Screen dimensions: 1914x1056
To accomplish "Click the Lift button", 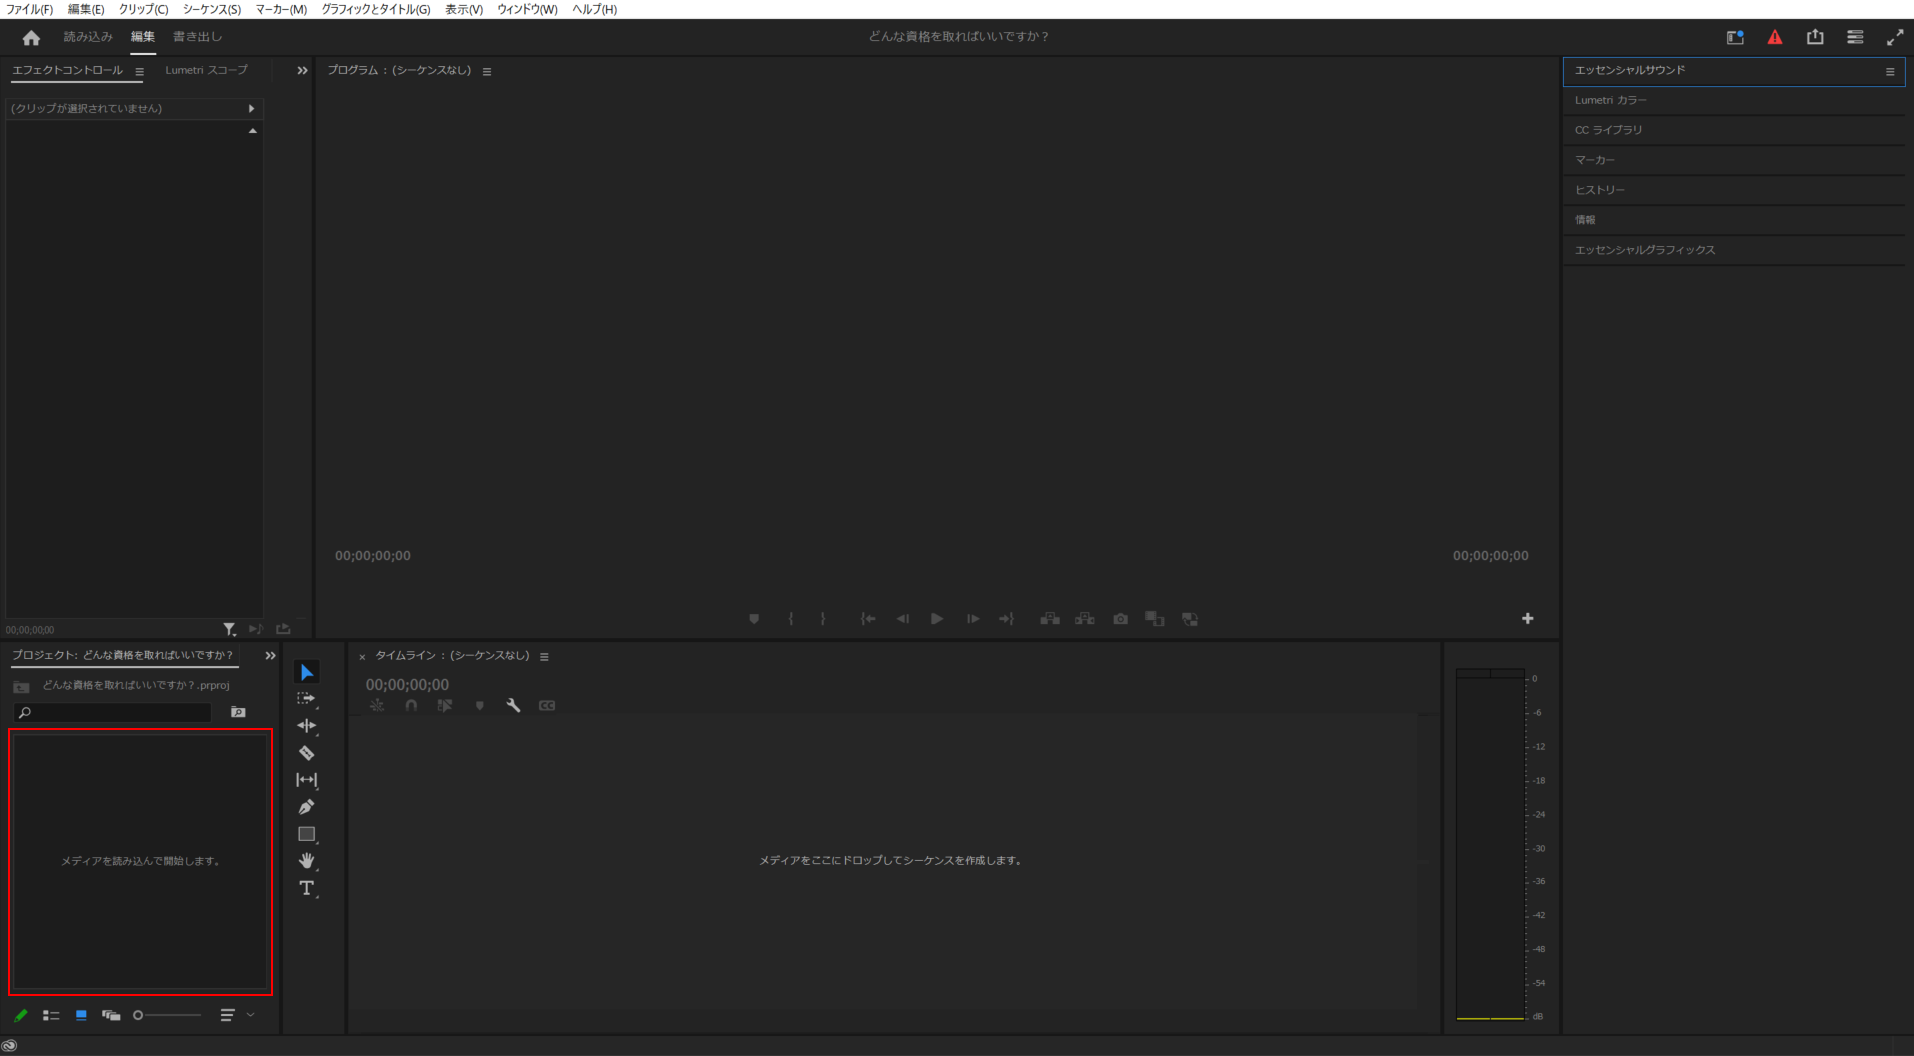I will [x=1050, y=619].
